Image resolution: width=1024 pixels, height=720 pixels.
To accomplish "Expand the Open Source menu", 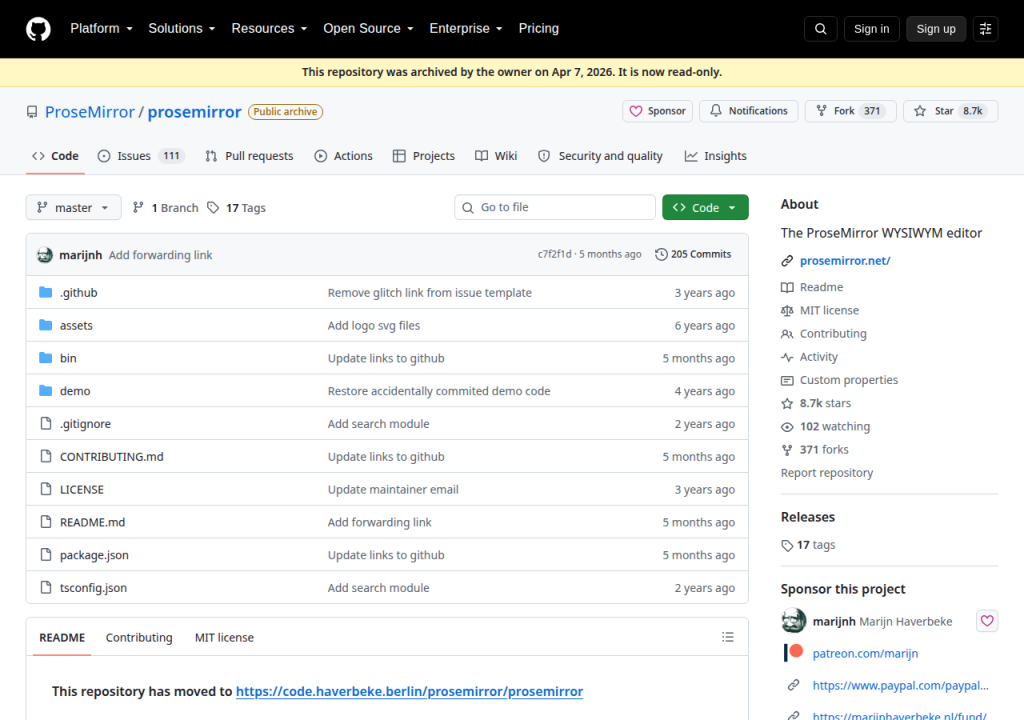I will click(x=368, y=29).
